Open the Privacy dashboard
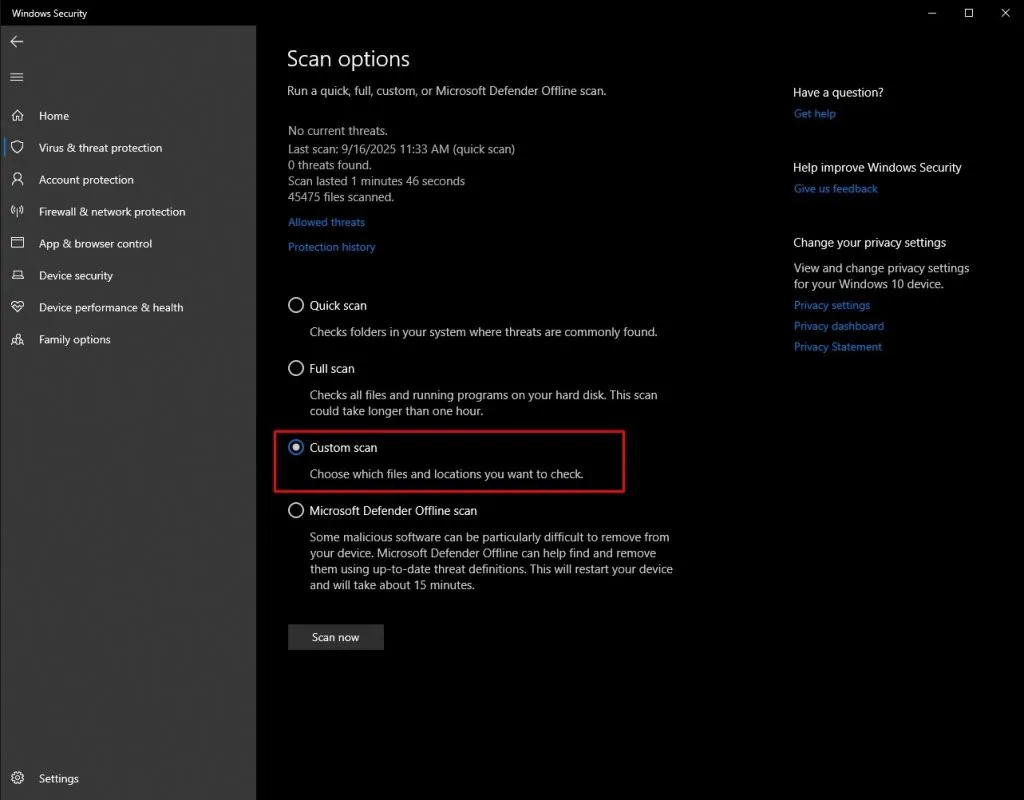 pos(839,325)
